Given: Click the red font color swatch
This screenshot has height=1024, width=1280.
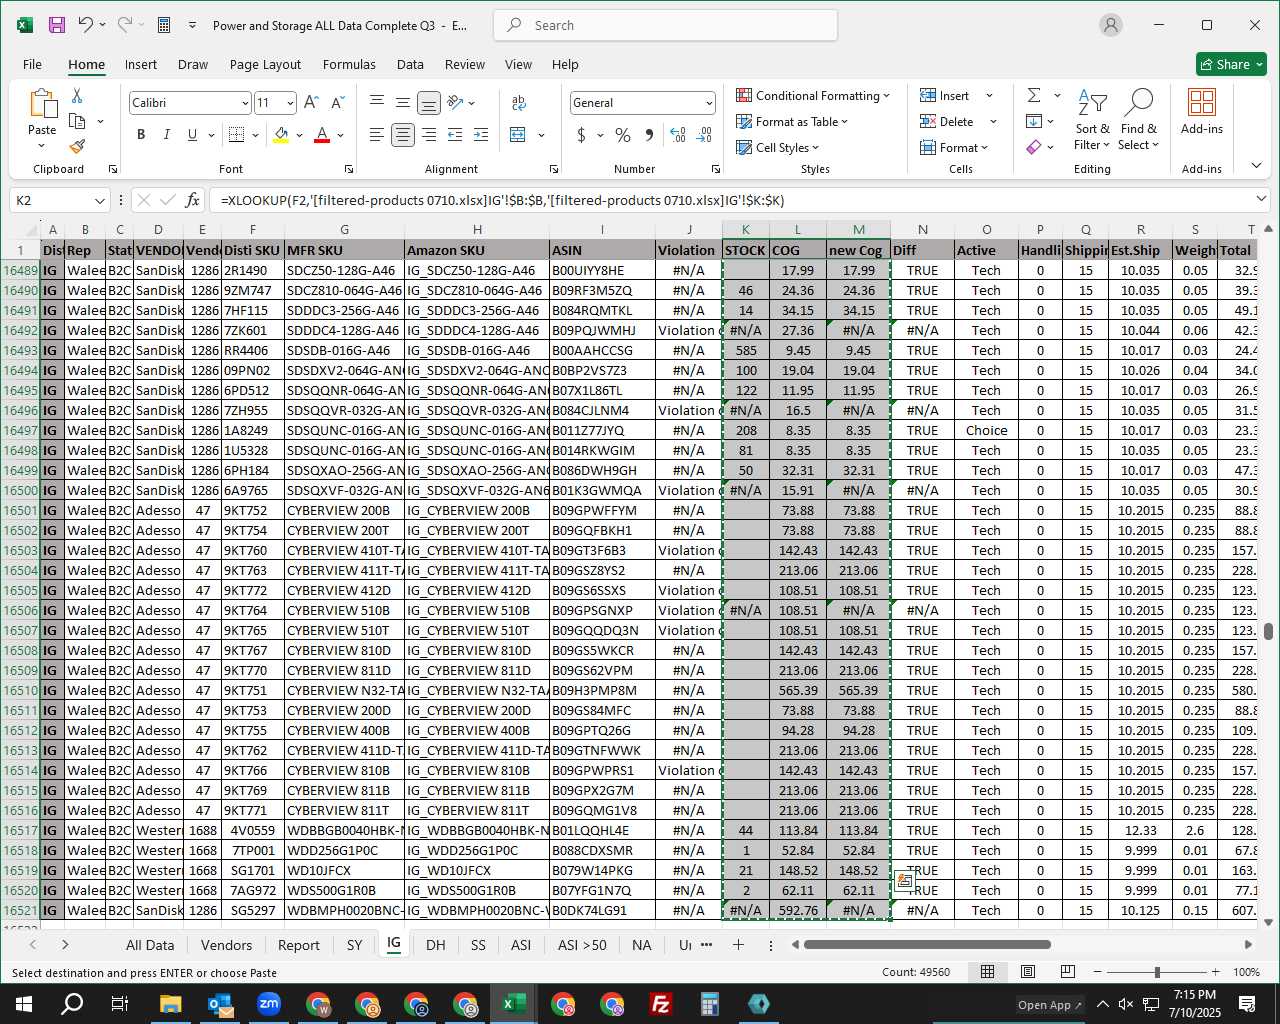Looking at the screenshot, I should [322, 134].
